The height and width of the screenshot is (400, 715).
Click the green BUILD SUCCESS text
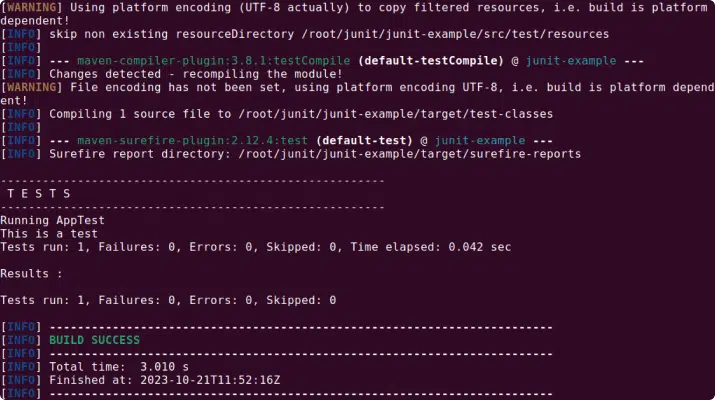94,340
